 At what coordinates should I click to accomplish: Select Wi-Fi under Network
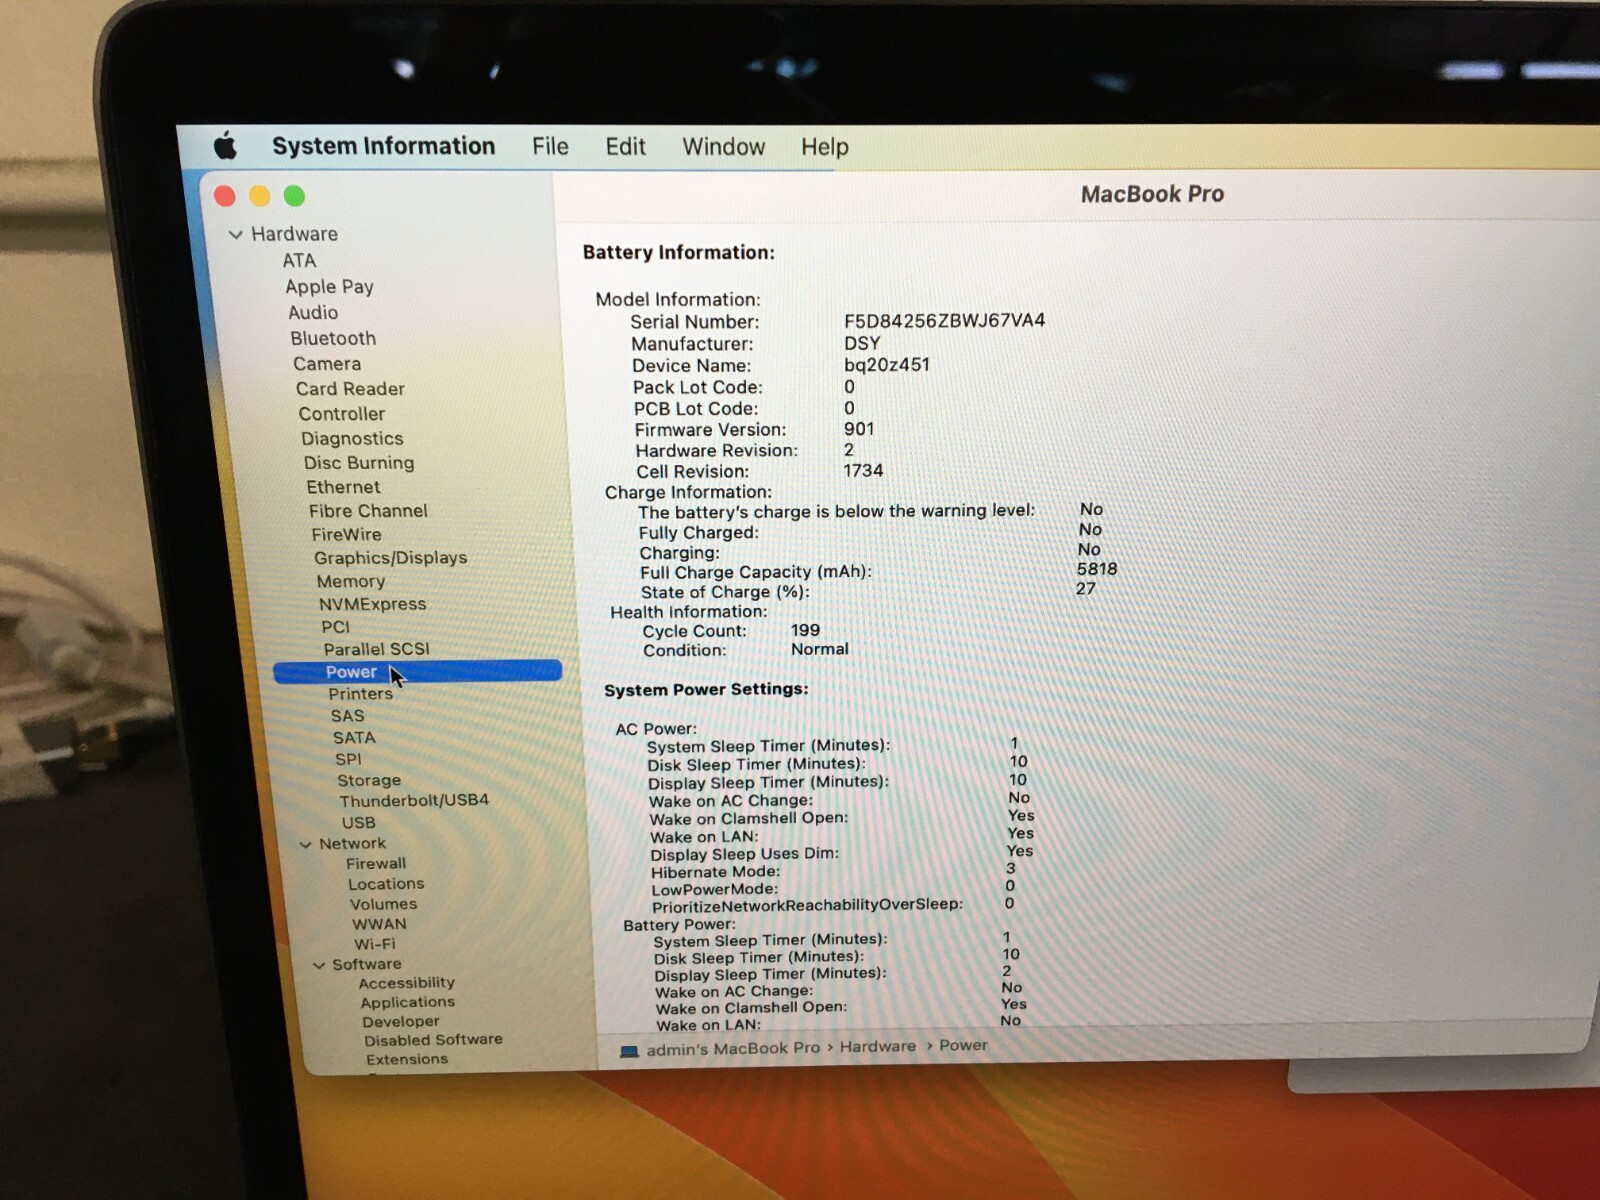pyautogui.click(x=375, y=944)
